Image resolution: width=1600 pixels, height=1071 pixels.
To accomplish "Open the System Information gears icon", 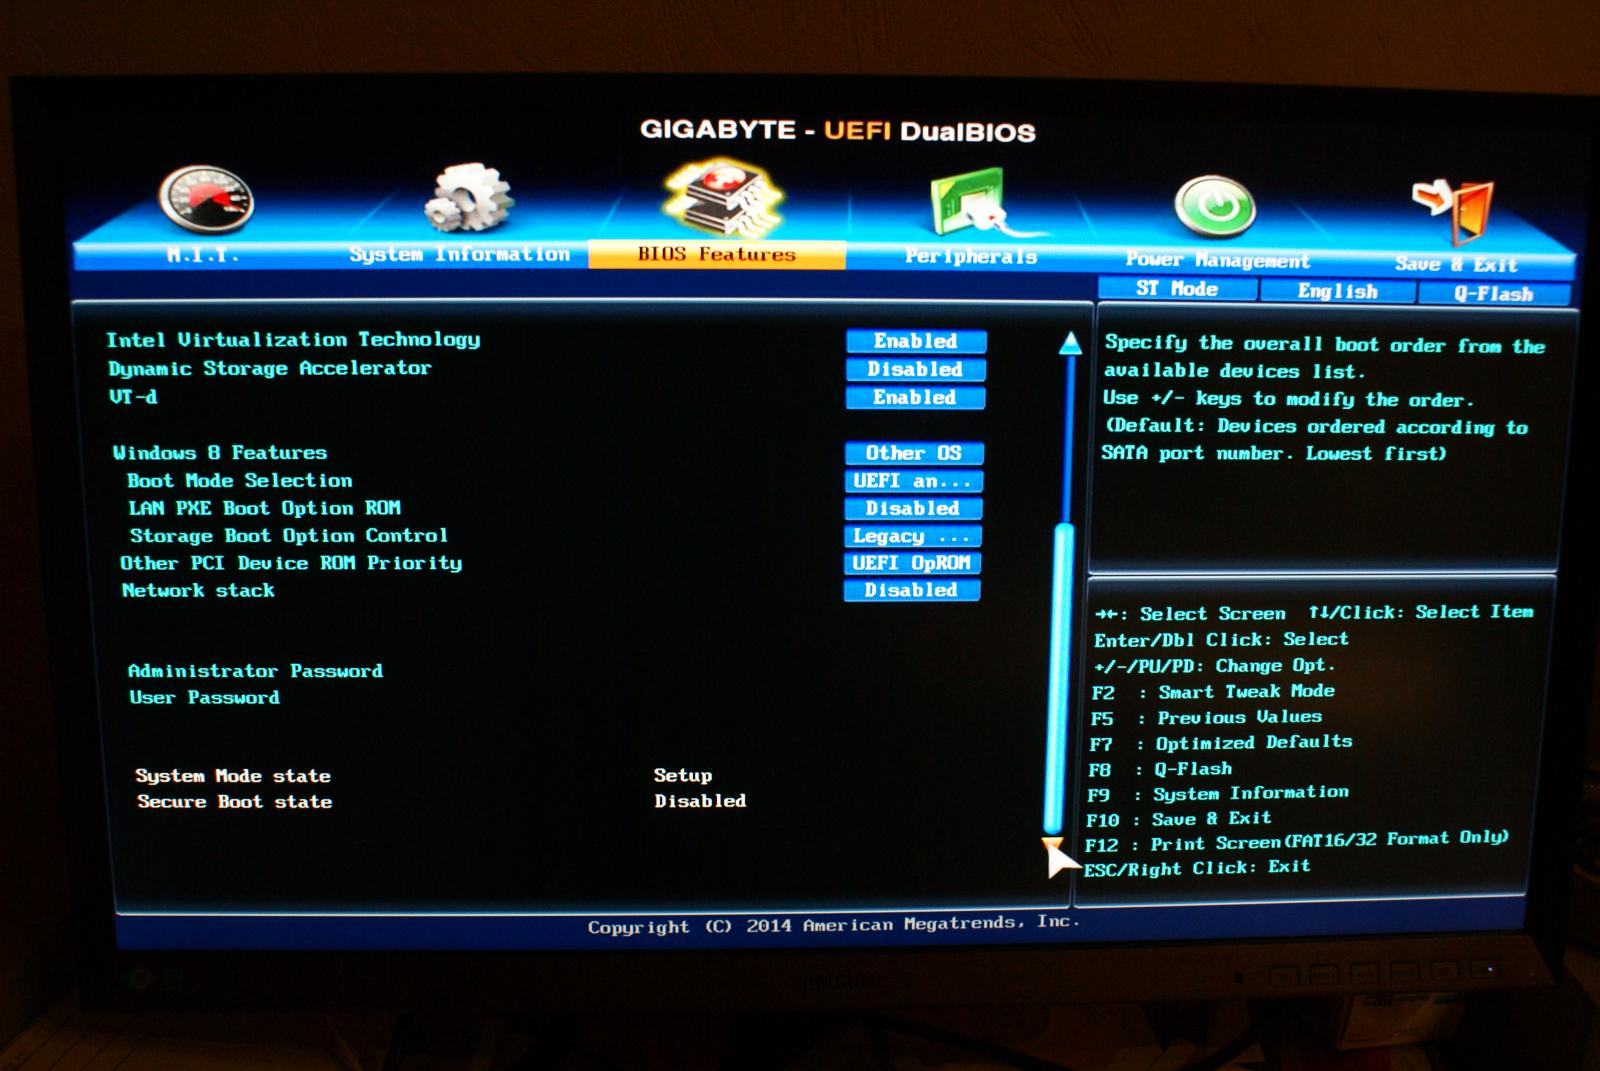I will click(467, 197).
